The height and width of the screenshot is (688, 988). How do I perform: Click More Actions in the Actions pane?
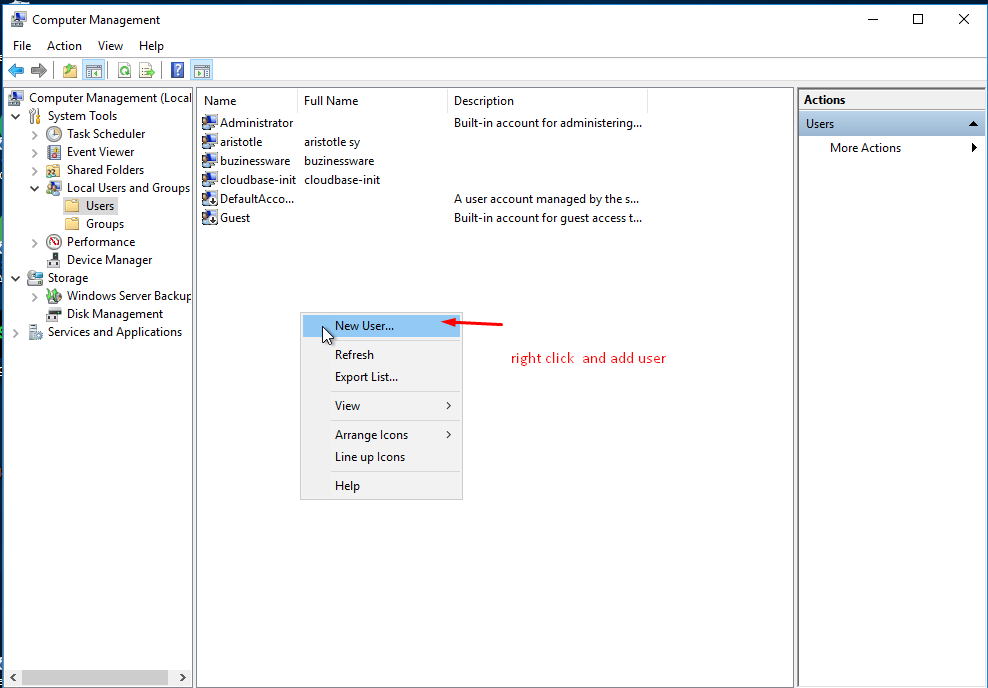[864, 147]
